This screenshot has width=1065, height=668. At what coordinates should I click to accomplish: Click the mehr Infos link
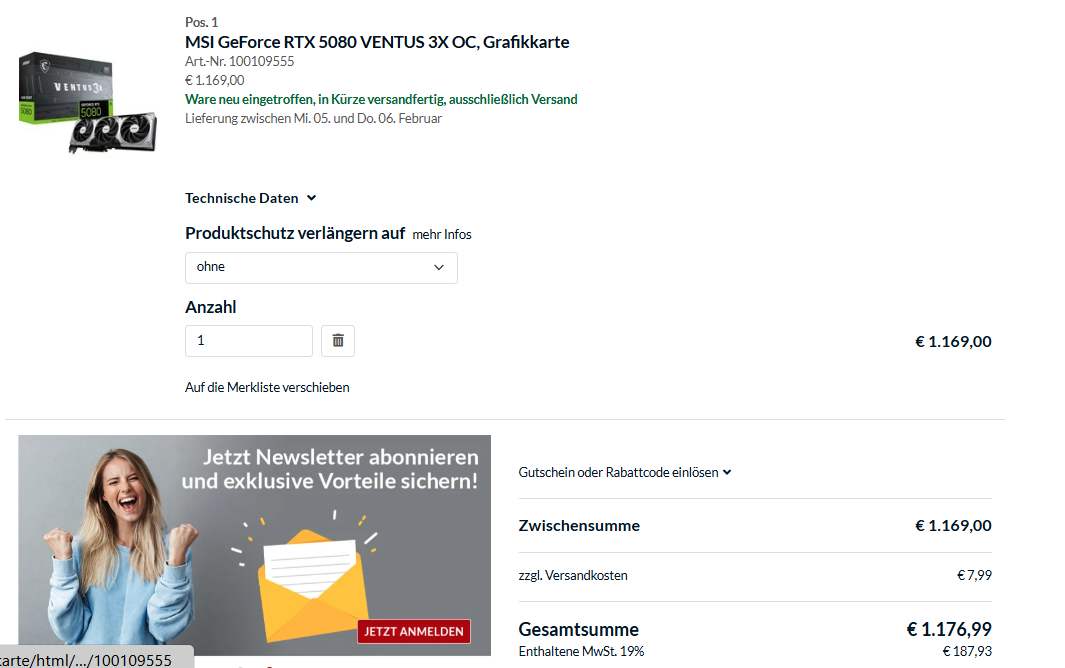coord(442,234)
